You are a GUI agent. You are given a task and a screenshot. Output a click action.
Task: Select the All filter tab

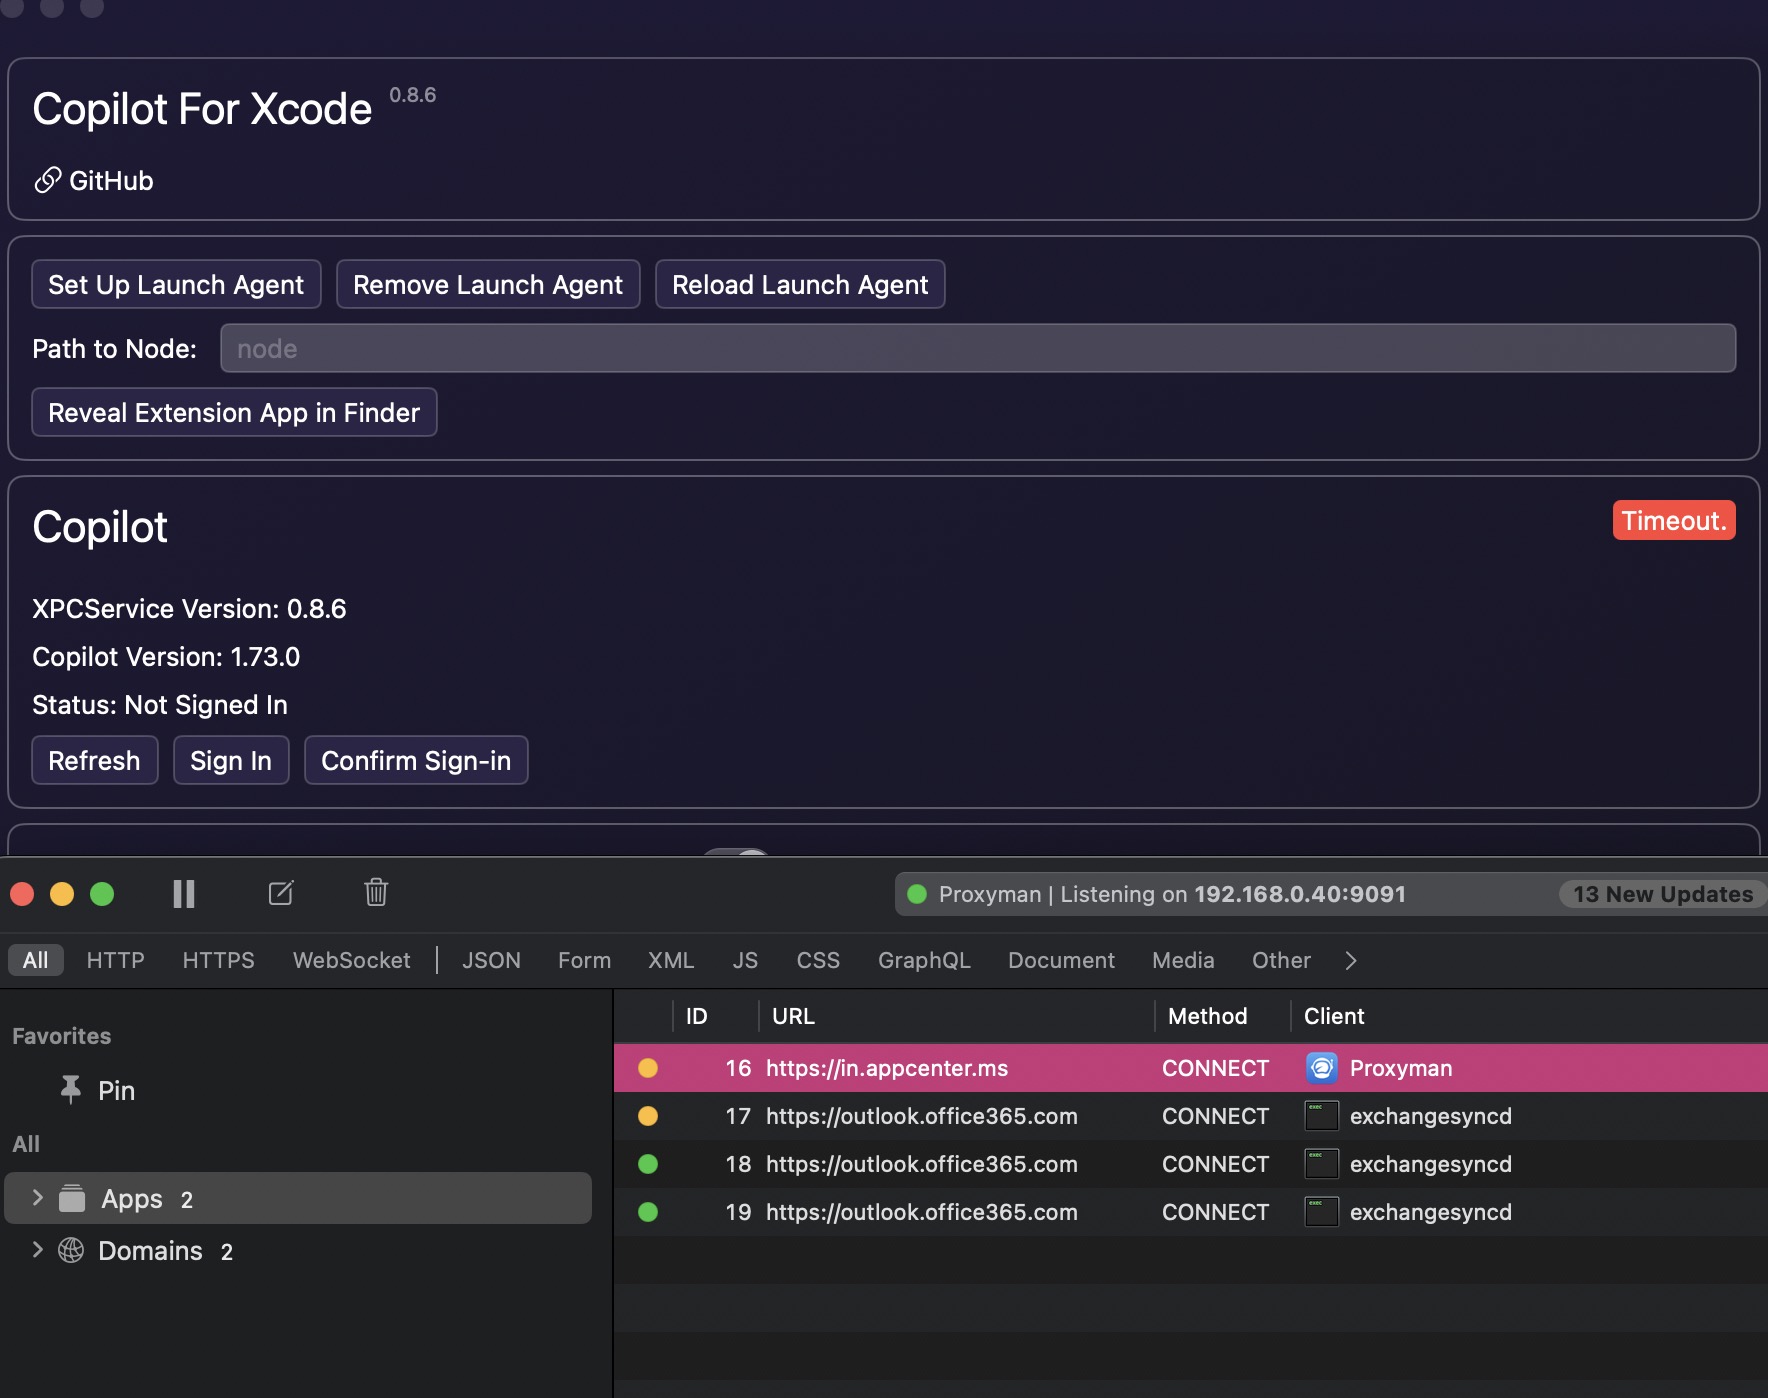tap(36, 960)
